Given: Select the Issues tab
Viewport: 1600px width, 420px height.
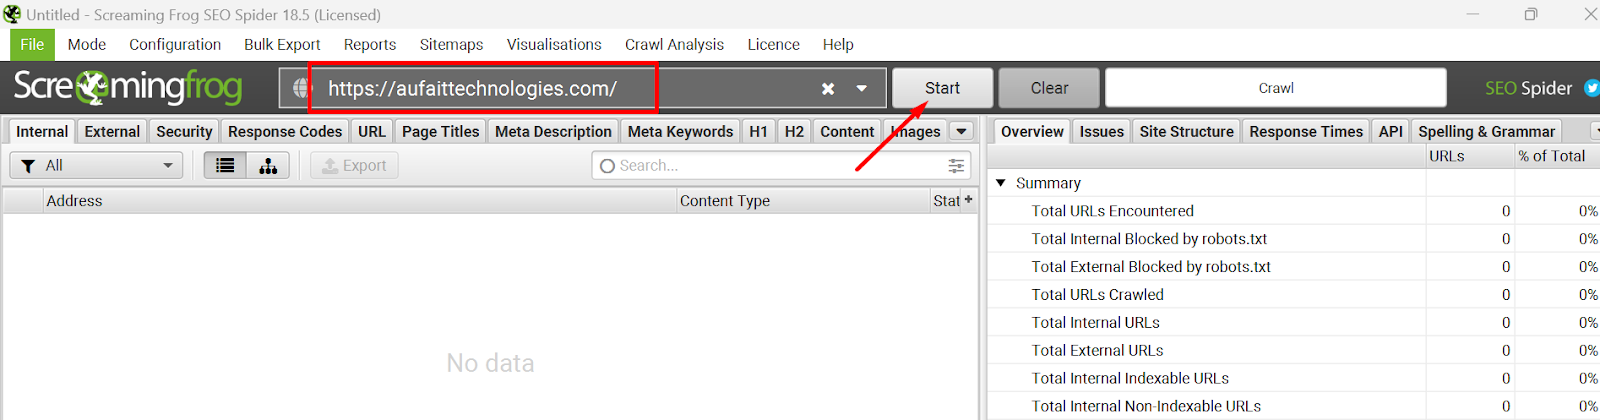Looking at the screenshot, I should click(1101, 131).
